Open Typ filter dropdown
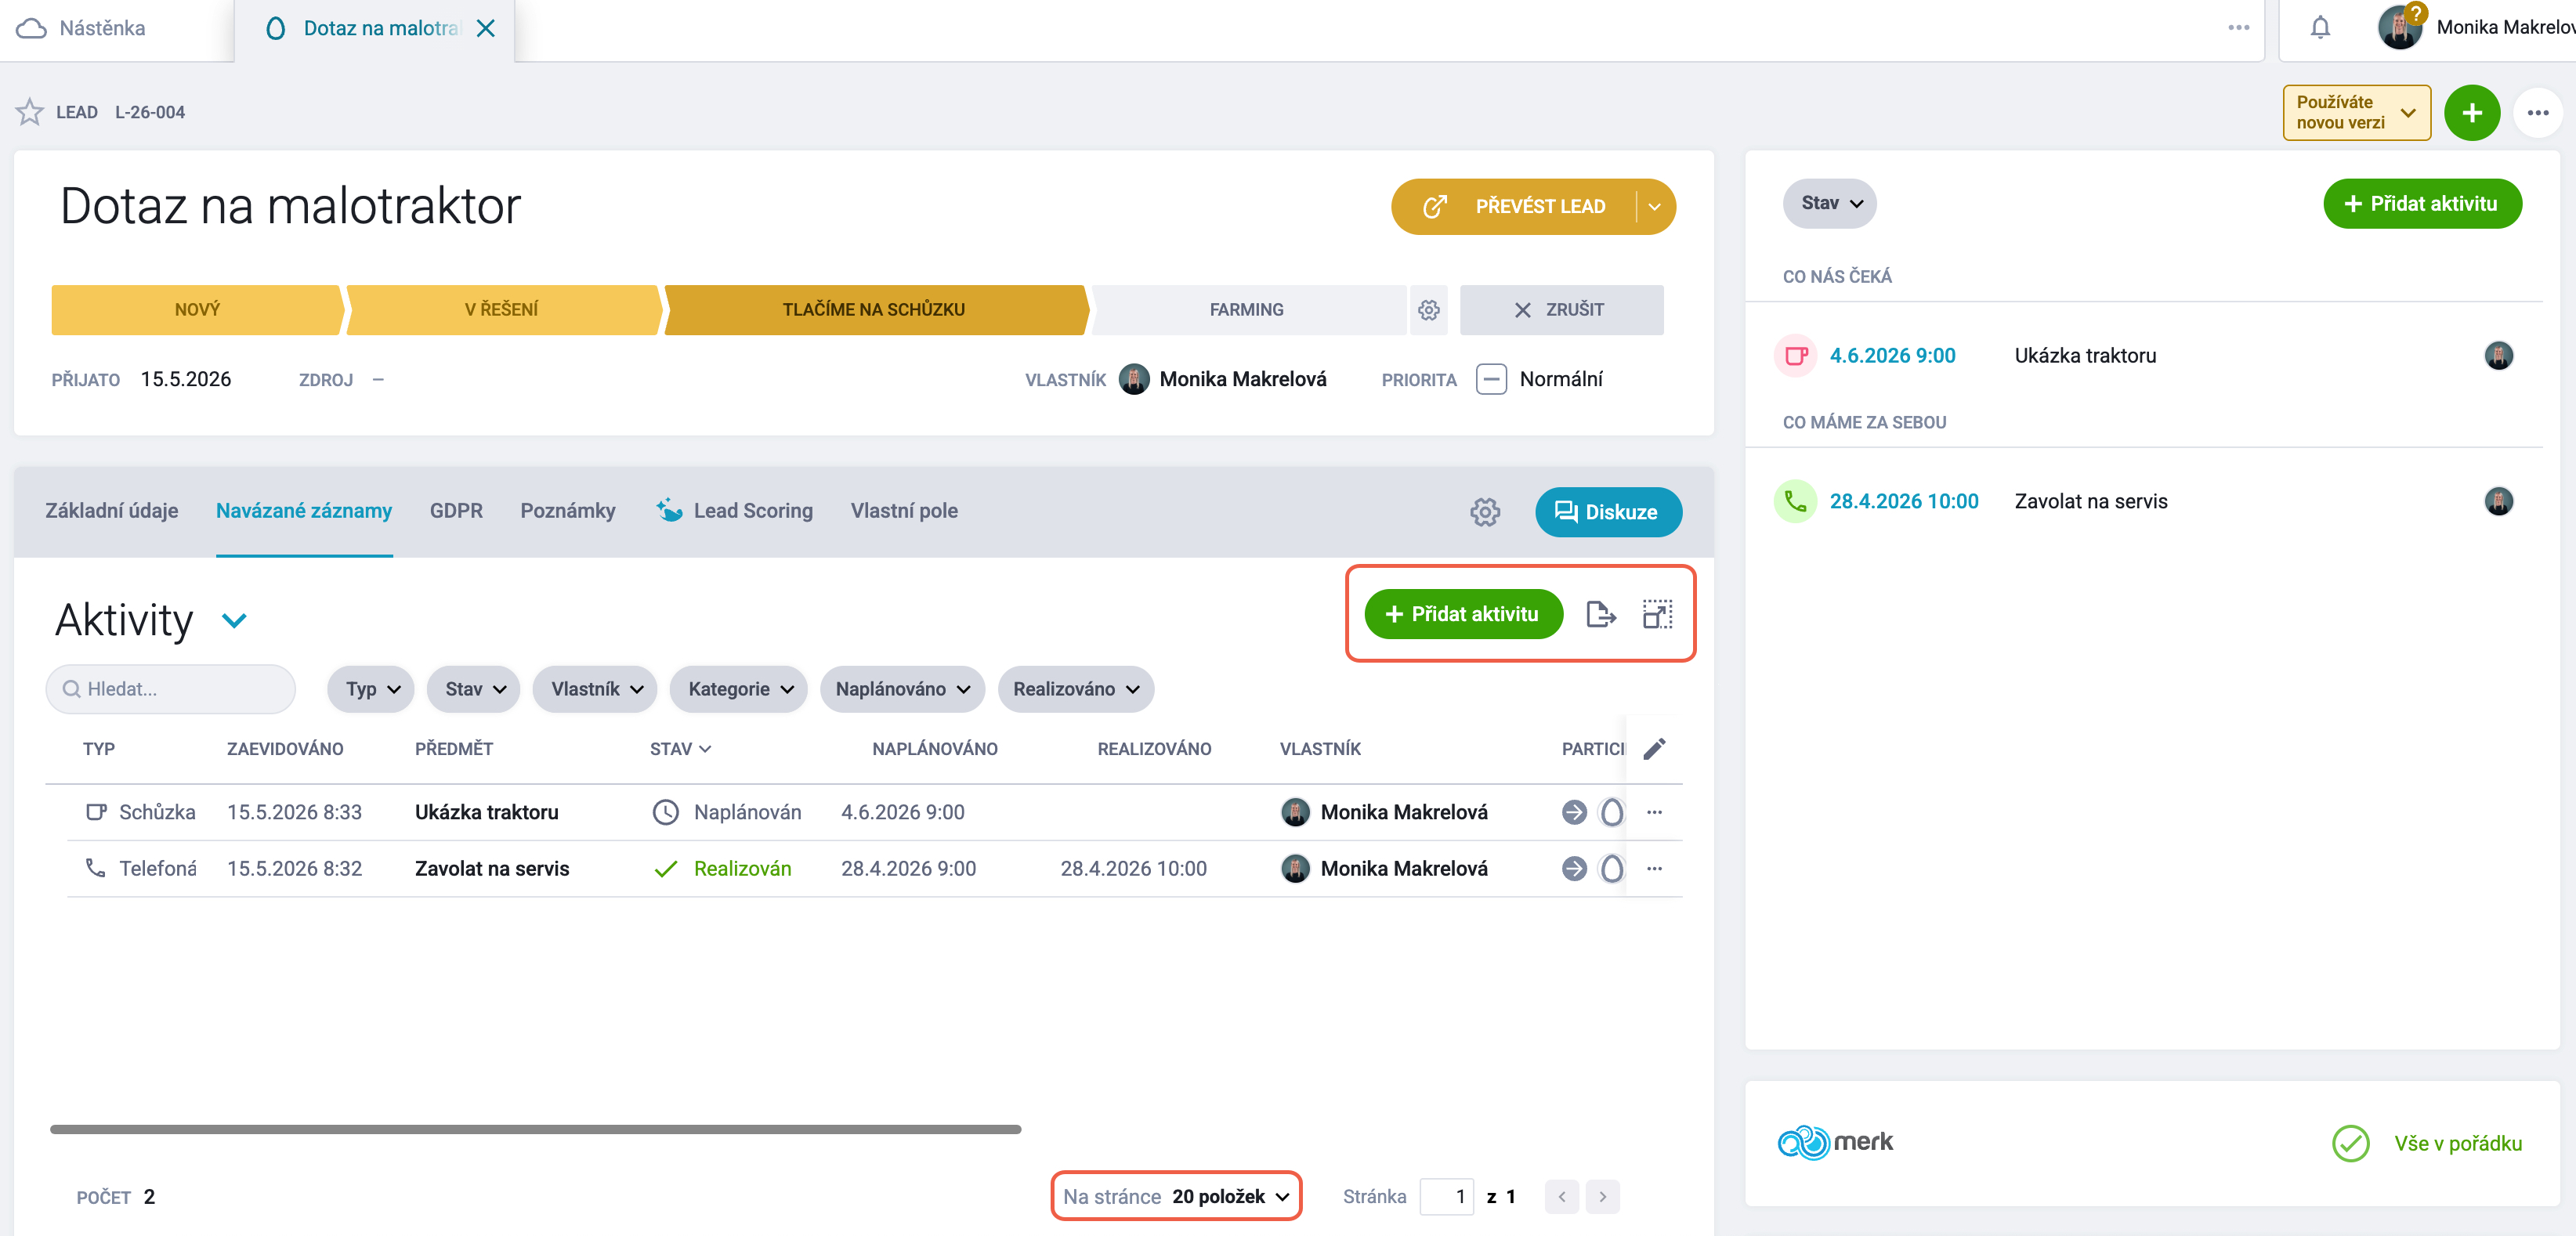This screenshot has width=2576, height=1236. click(x=370, y=690)
